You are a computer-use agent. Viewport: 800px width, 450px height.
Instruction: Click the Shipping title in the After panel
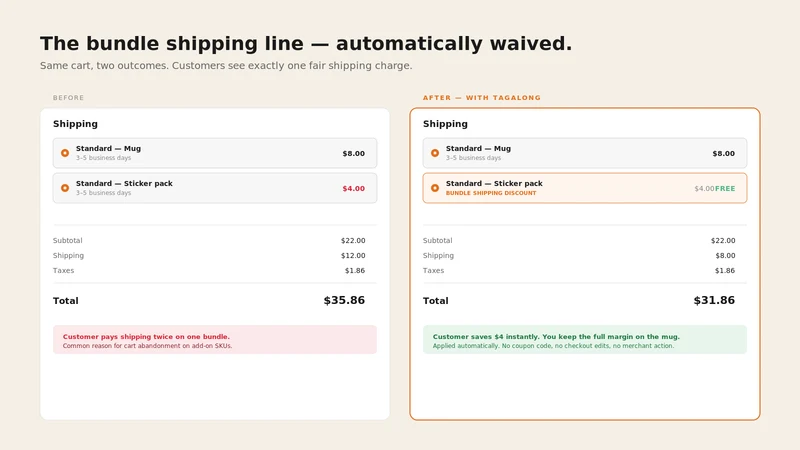click(445, 124)
